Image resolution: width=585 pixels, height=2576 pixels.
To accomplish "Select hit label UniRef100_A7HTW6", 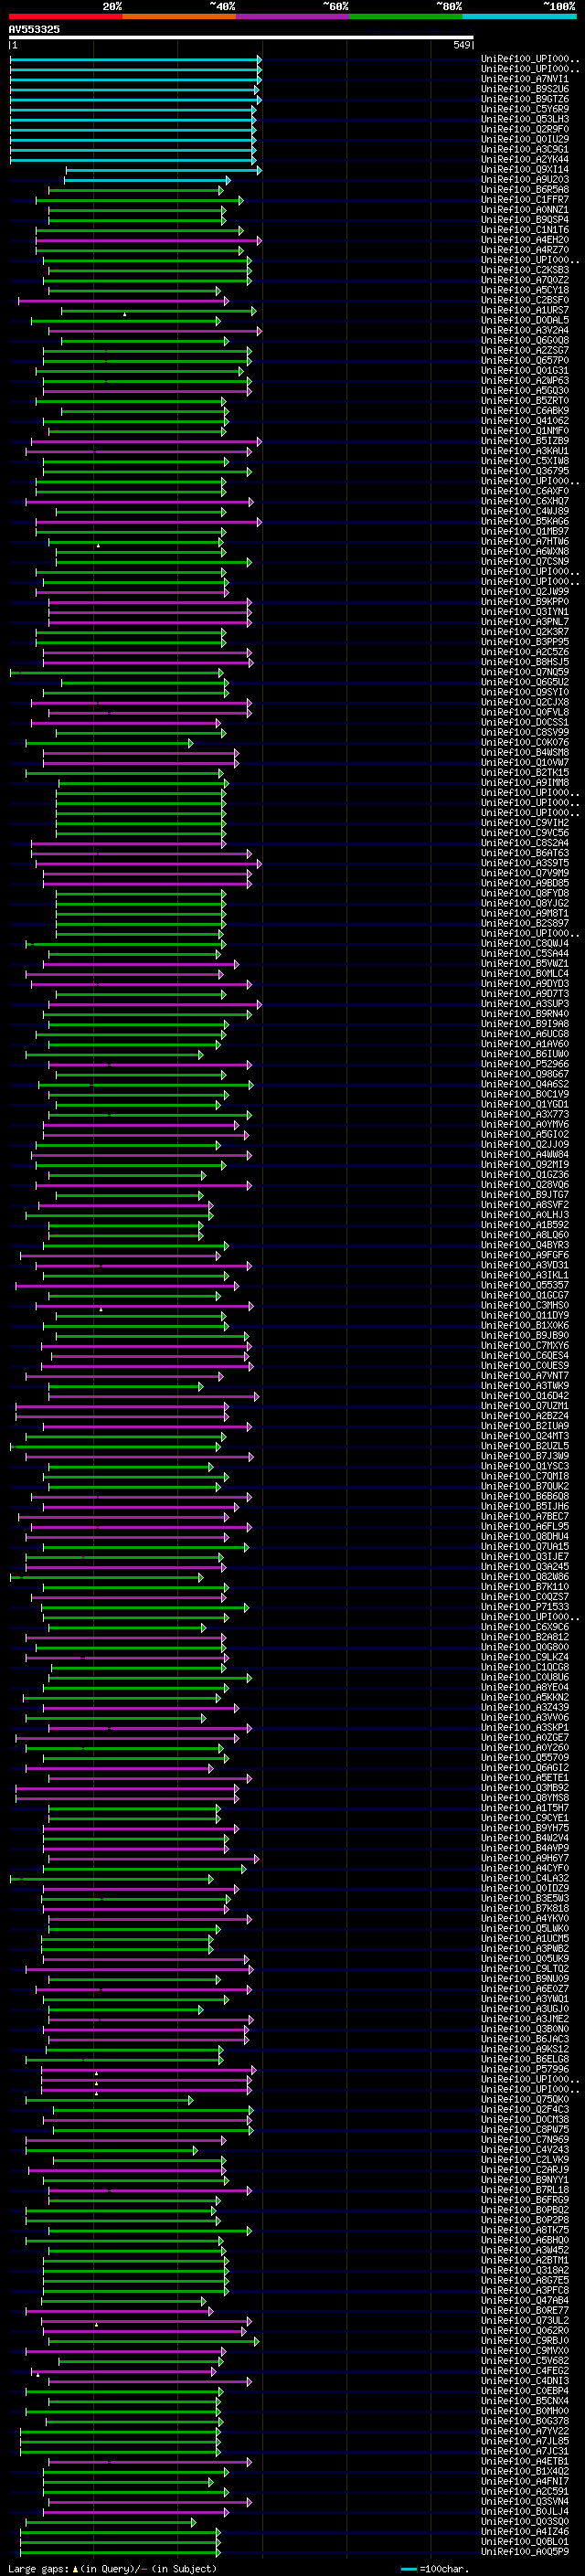I will 525,542.
